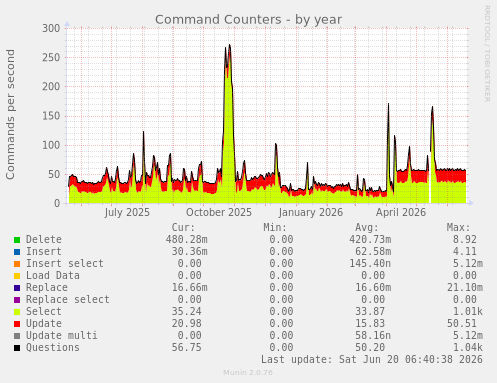Click the 'Last update' timestamp line
The image size is (497, 383).
click(372, 359)
